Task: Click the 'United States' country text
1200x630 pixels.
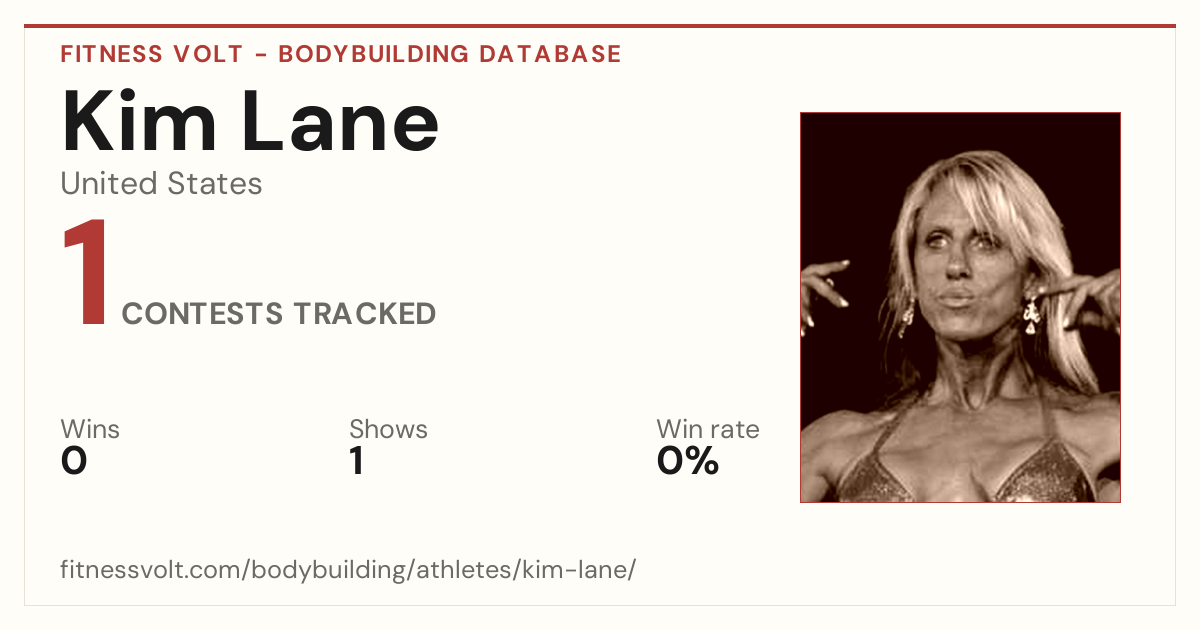Action: 161,184
